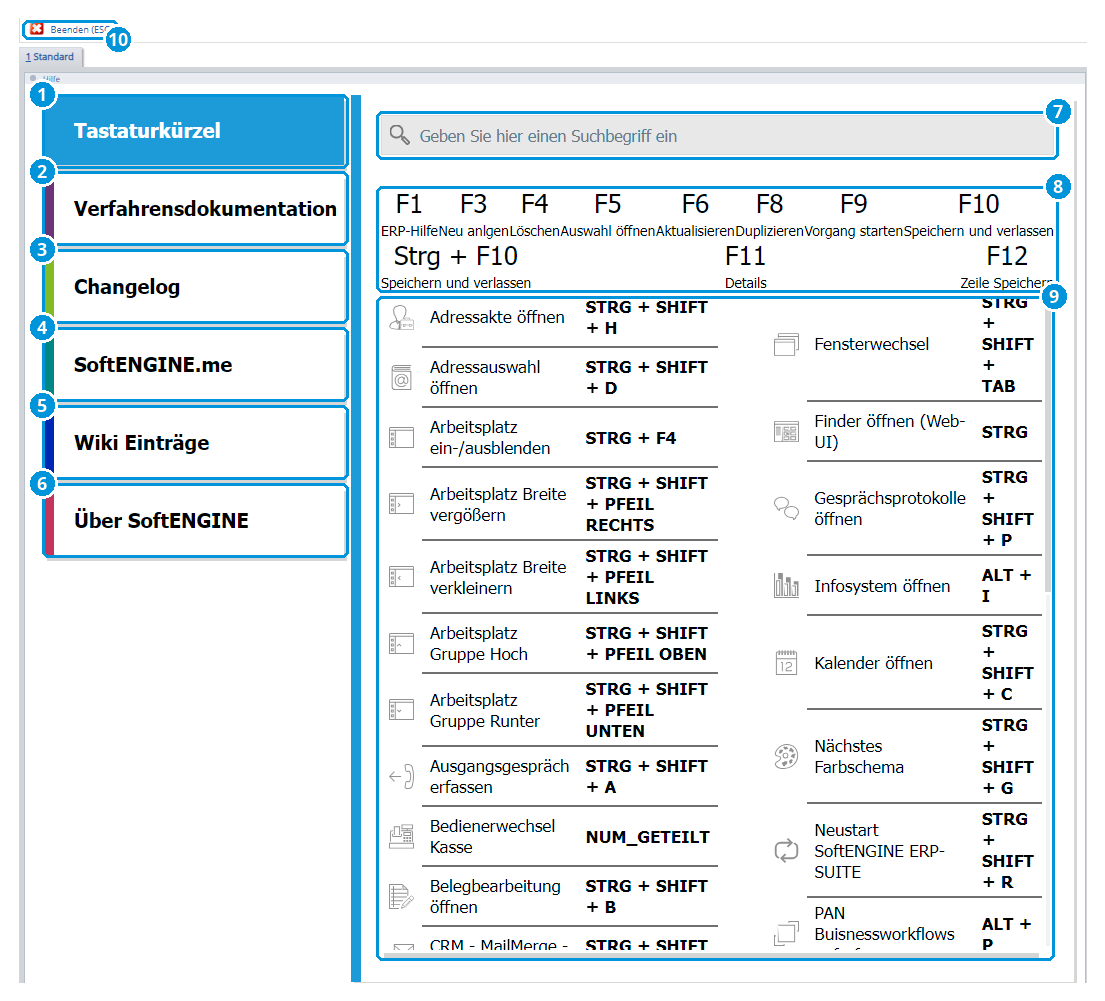Click the F11 Details shortcut
The height and width of the screenshot is (1001, 1105).
[746, 268]
